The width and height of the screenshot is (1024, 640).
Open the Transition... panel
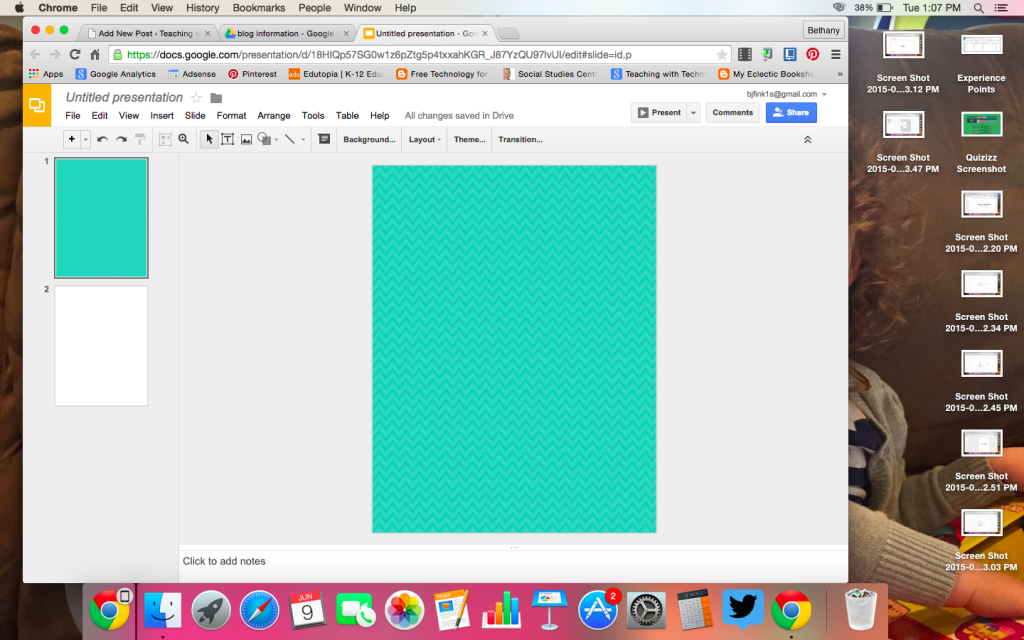pos(520,139)
